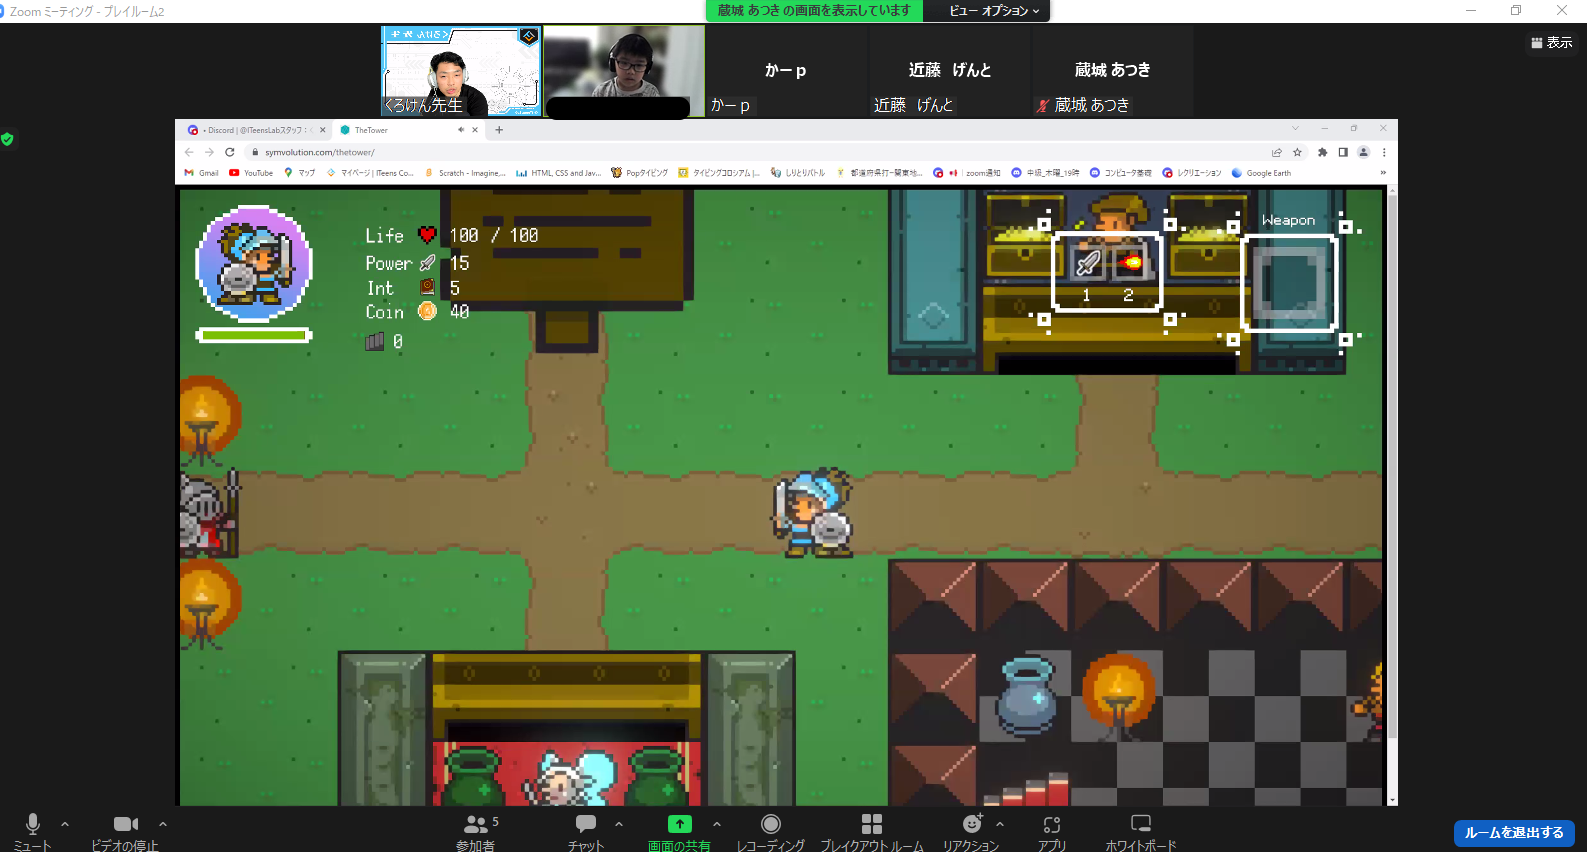Click the player avatar portrait in the game

click(x=254, y=264)
